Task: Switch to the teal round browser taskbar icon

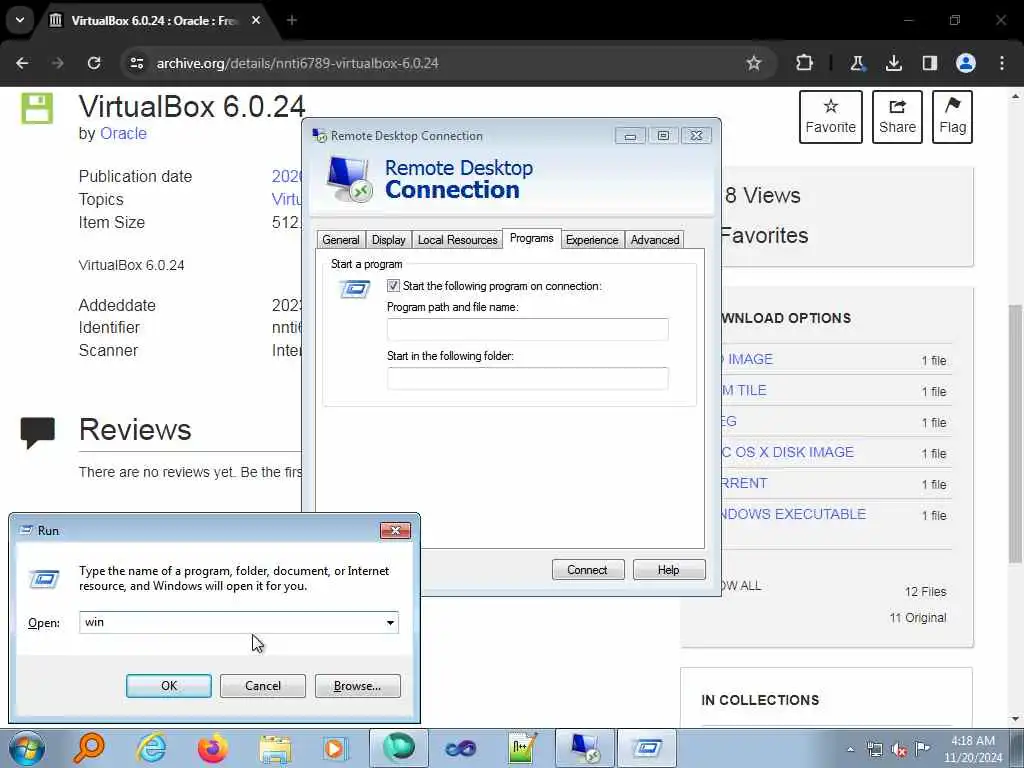Action: [398, 748]
